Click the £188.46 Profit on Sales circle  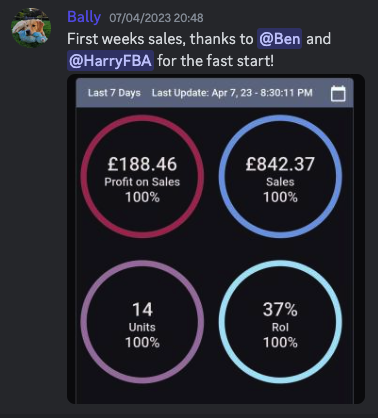click(142, 176)
